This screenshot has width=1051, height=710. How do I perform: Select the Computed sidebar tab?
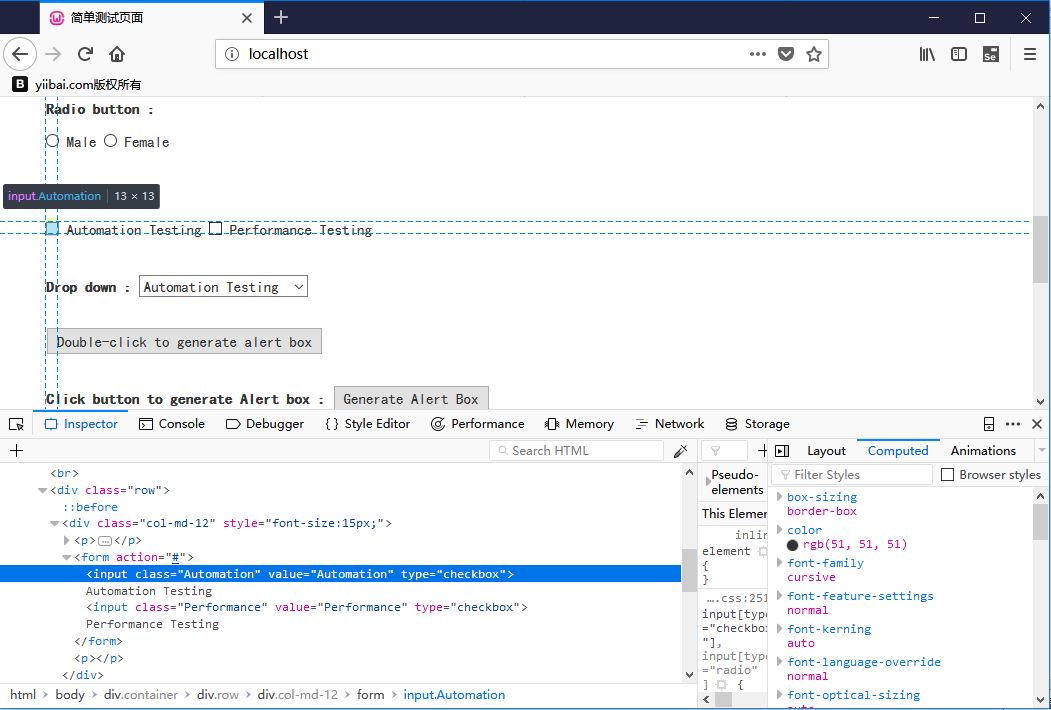click(x=898, y=451)
